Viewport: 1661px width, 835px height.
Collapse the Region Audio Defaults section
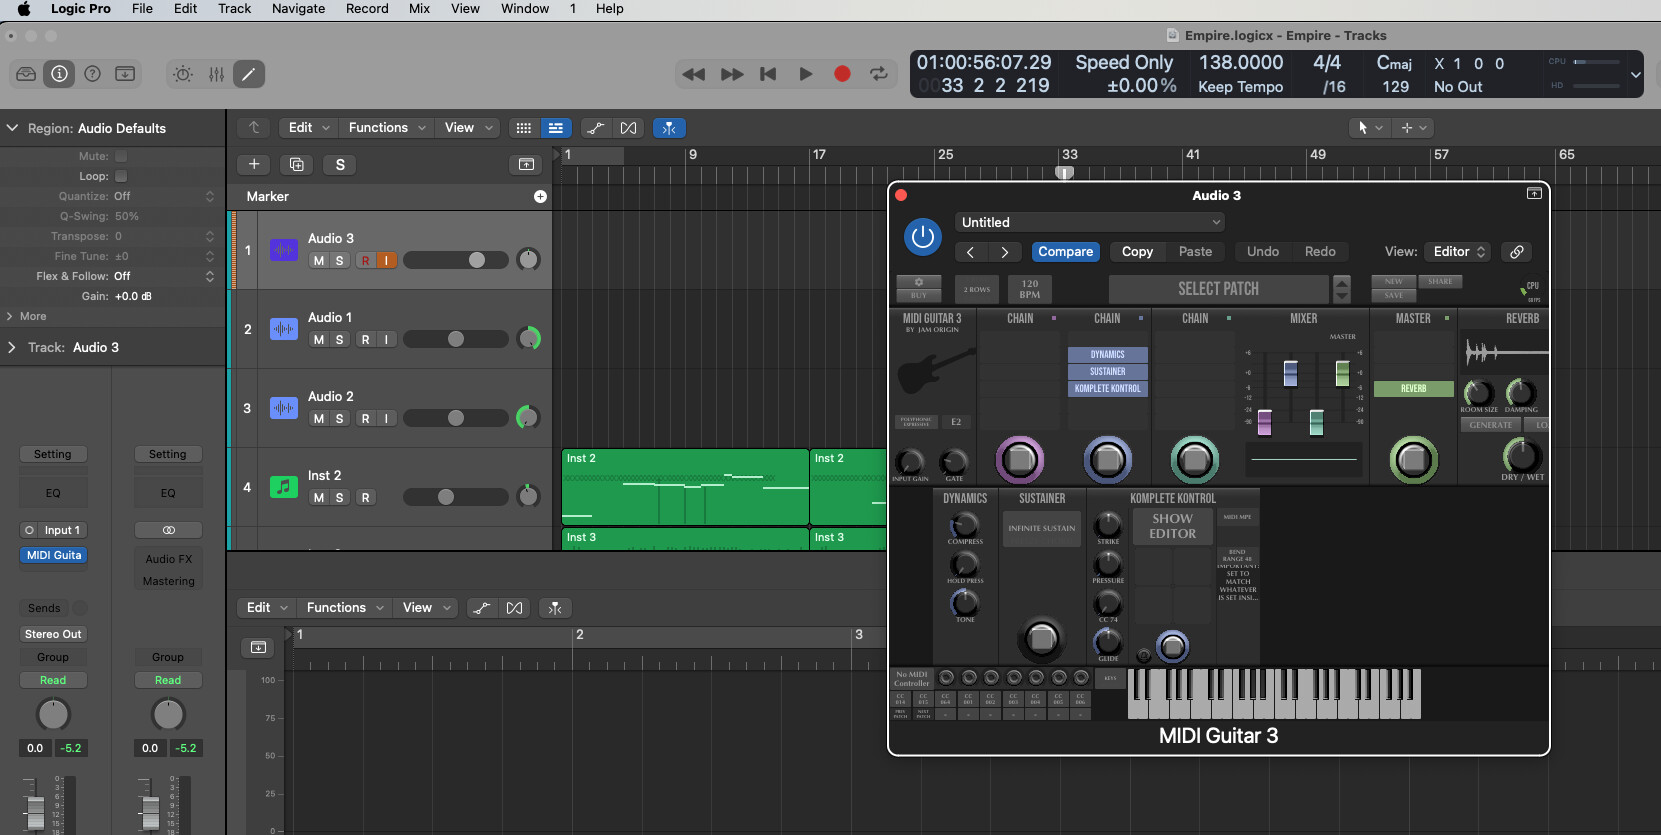point(13,128)
